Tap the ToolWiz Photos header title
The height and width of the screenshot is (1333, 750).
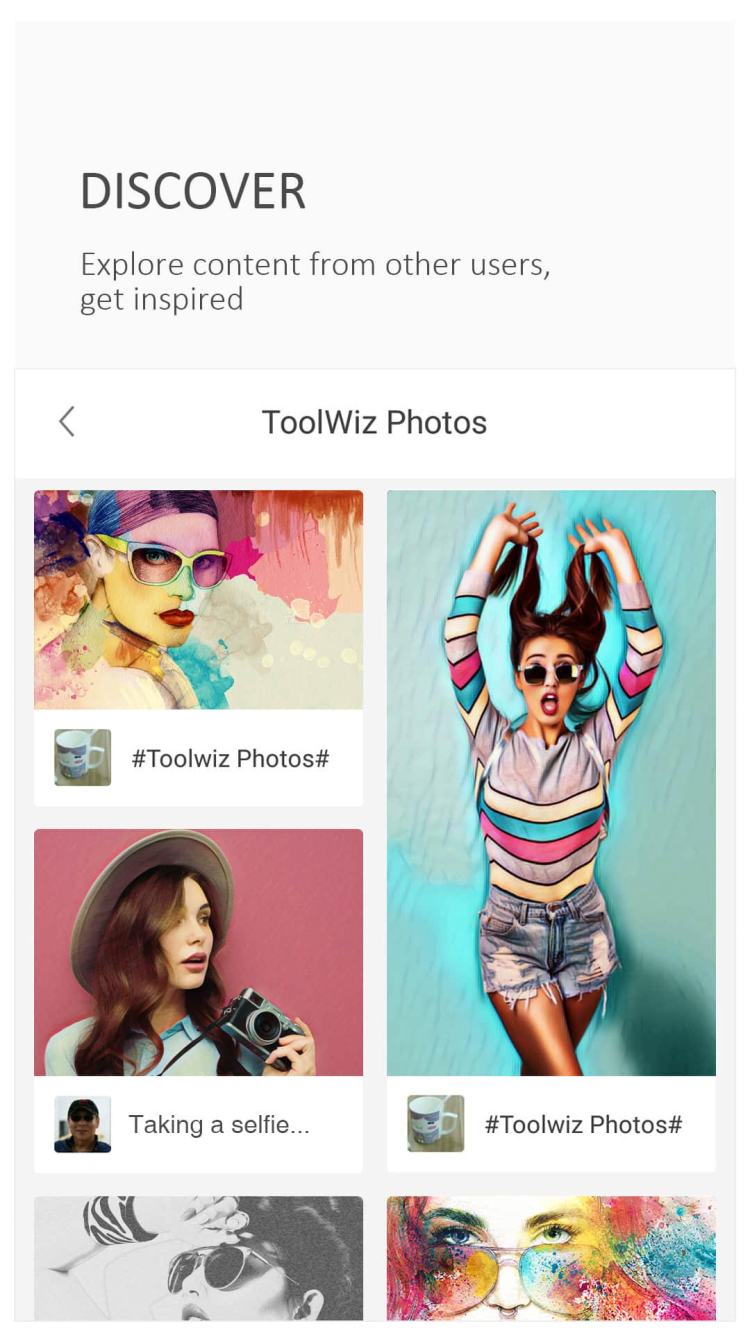[374, 423]
